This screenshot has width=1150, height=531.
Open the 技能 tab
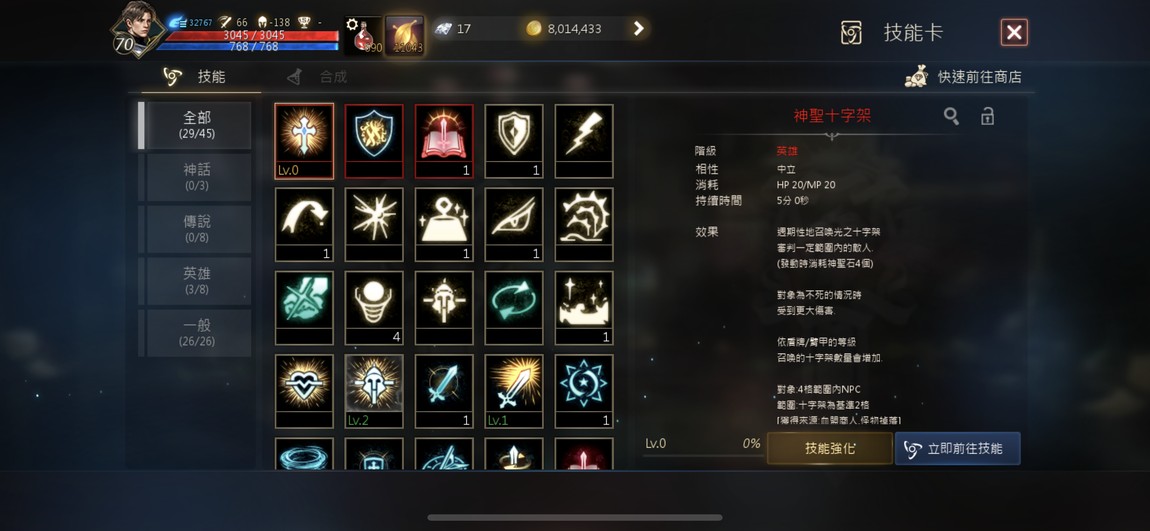point(194,76)
